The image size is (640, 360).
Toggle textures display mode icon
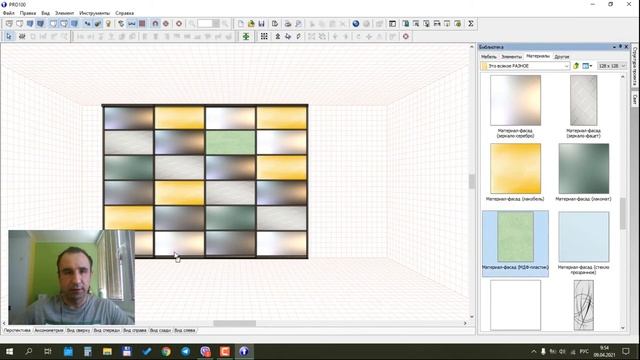coord(40,24)
